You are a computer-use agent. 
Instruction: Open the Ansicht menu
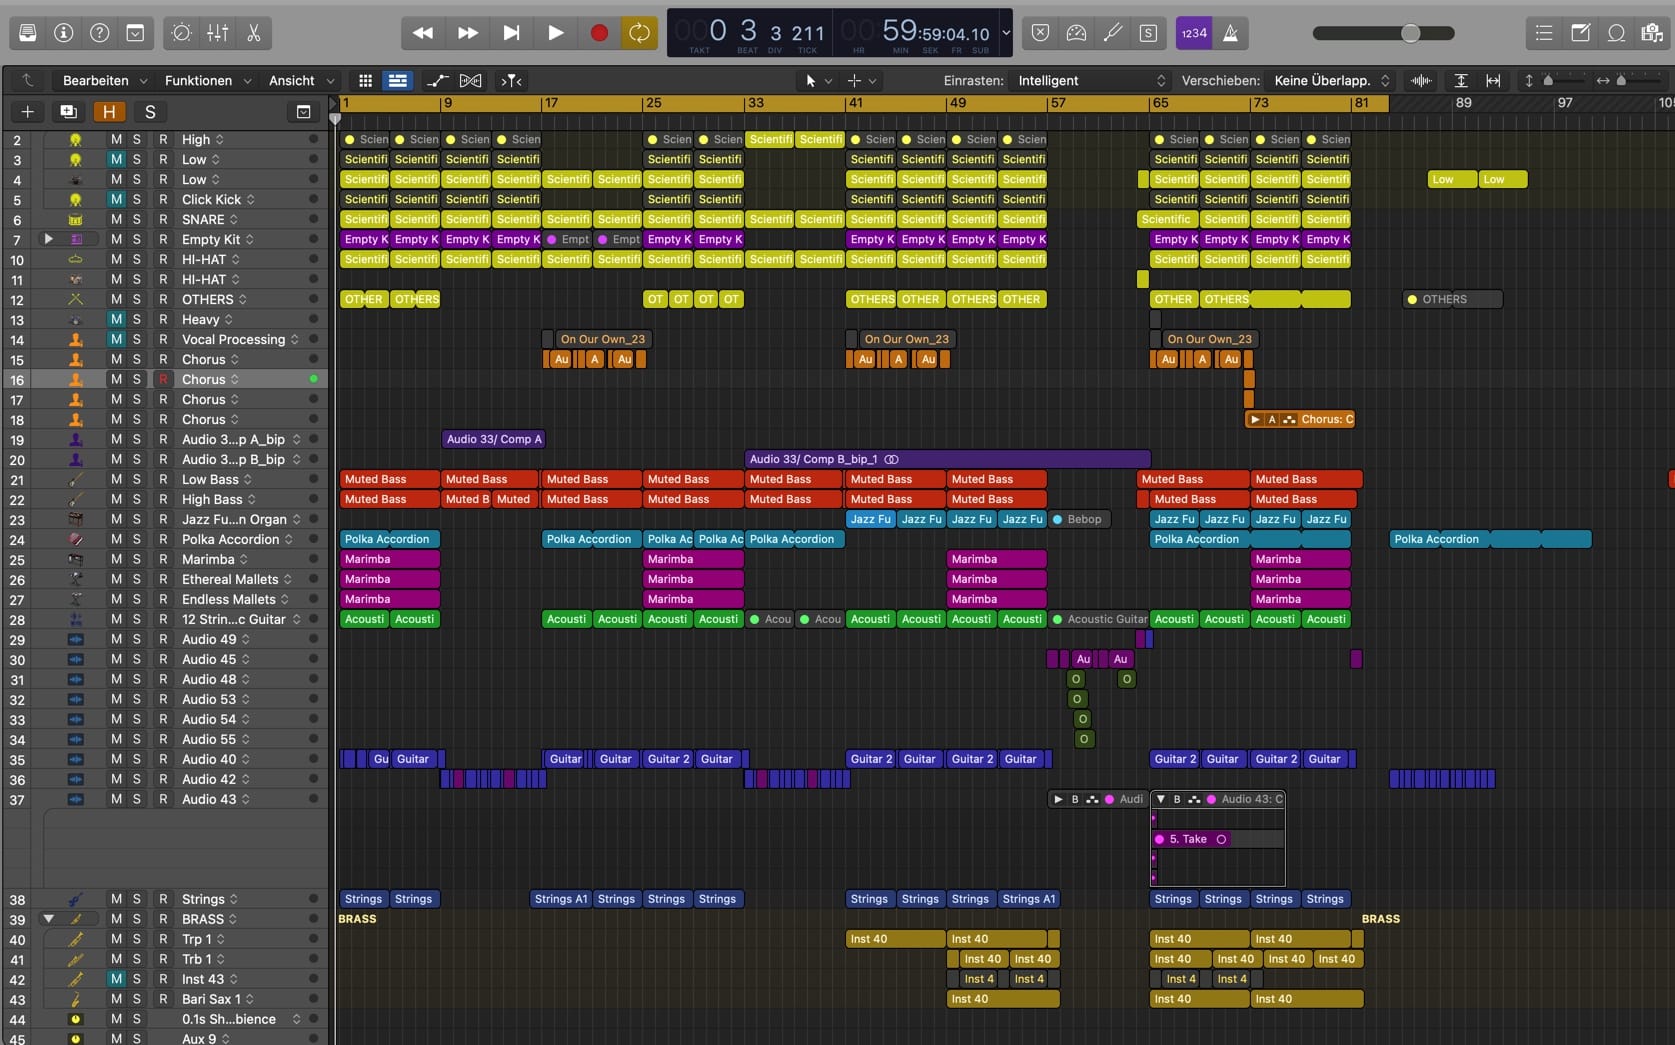click(293, 80)
